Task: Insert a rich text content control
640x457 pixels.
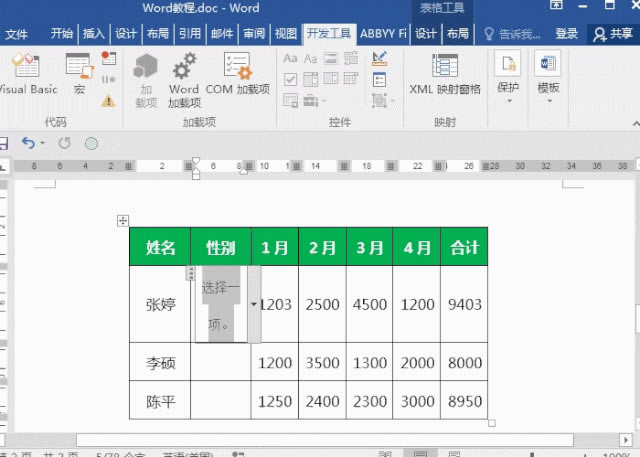Action: pyautogui.click(x=290, y=58)
